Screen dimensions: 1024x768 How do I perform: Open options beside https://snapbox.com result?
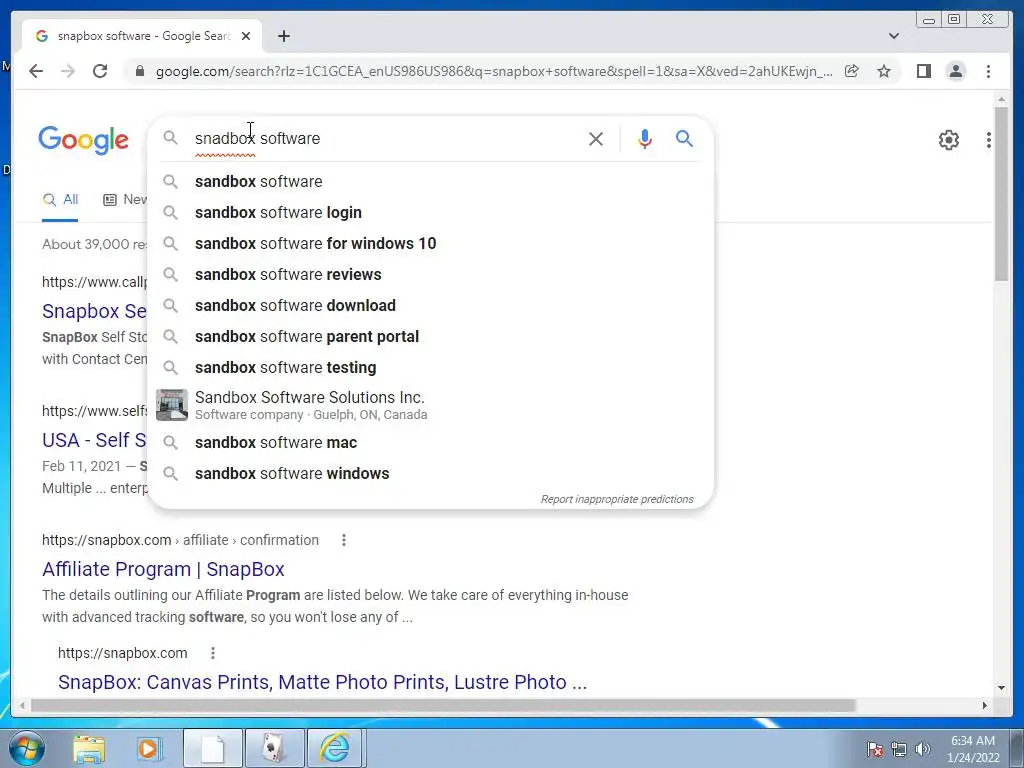(x=212, y=653)
